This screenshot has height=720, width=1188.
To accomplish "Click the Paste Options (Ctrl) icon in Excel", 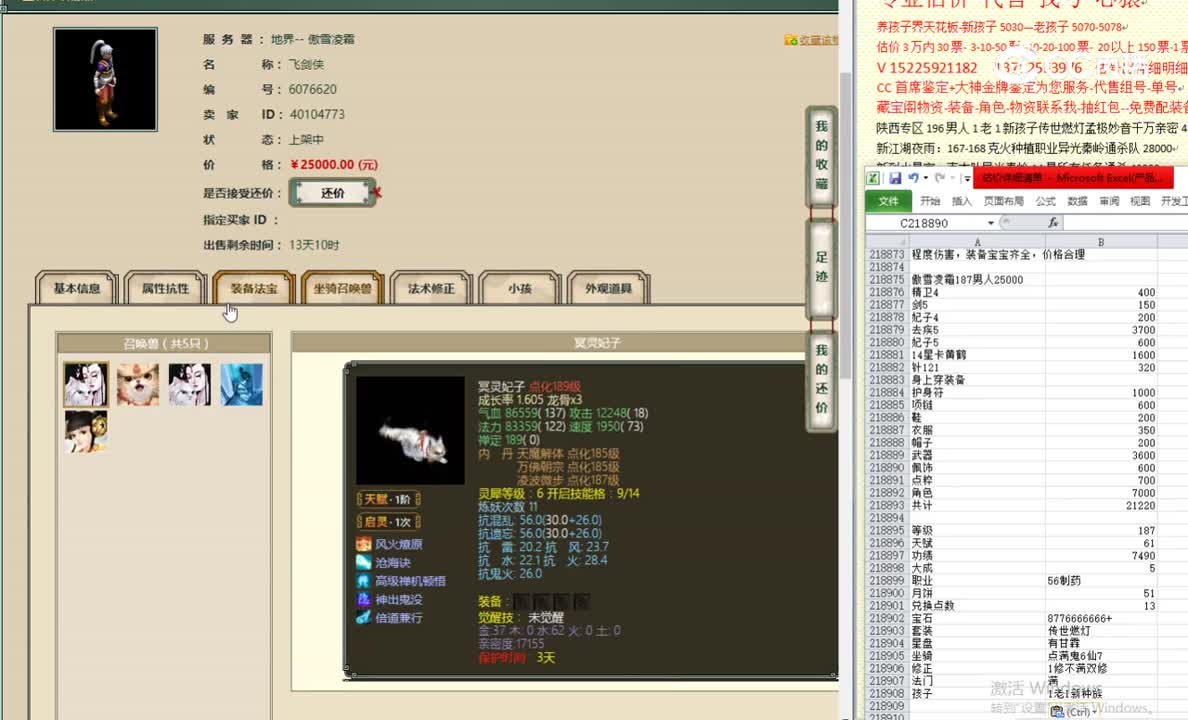I will pos(1074,712).
